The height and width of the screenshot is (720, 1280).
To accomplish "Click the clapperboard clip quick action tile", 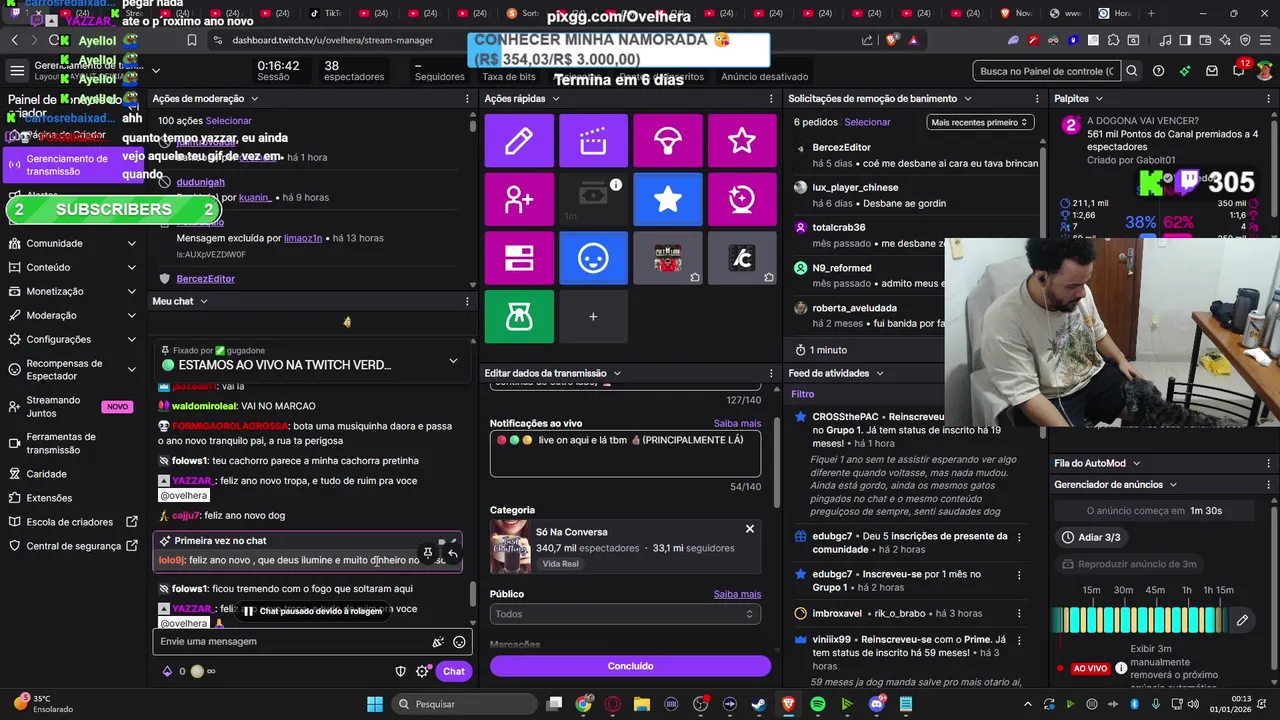I will [593, 141].
